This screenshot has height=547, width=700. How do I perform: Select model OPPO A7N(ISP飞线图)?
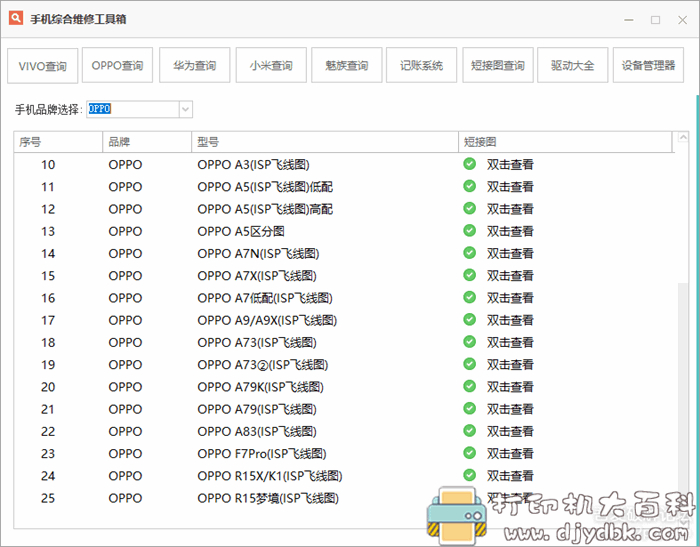pos(258,254)
